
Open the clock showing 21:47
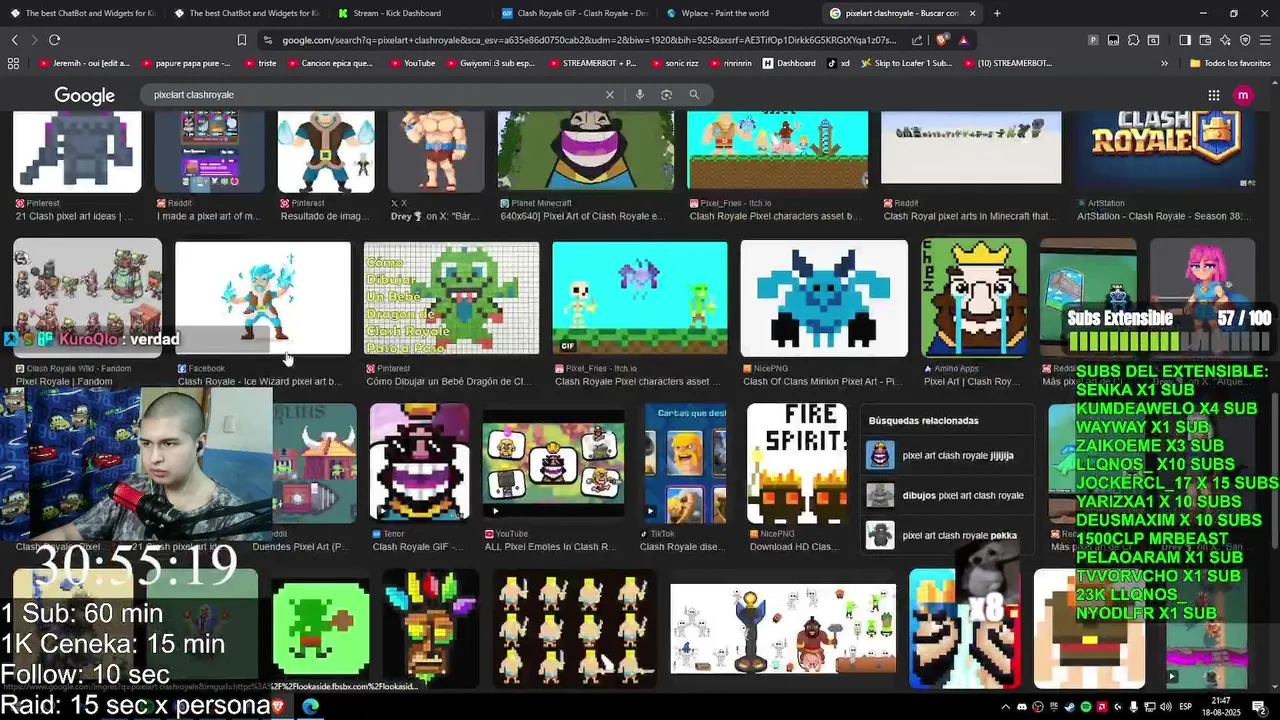(x=1221, y=707)
